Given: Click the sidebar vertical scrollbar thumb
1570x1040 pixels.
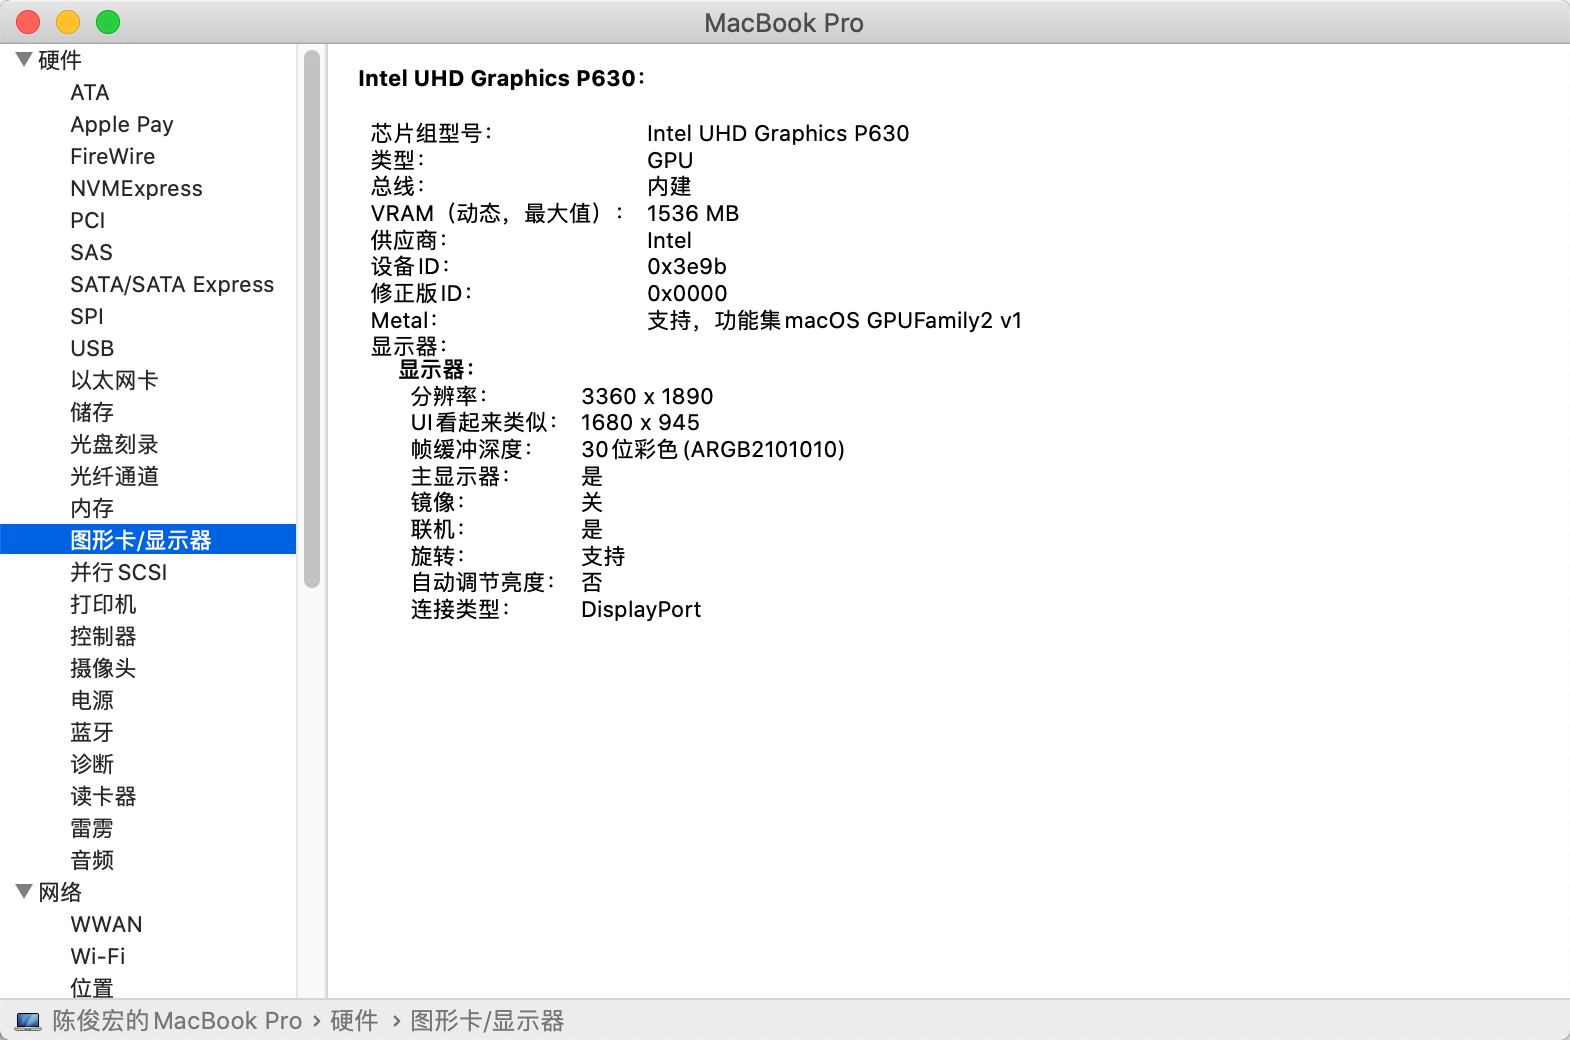Looking at the screenshot, I should [312, 318].
